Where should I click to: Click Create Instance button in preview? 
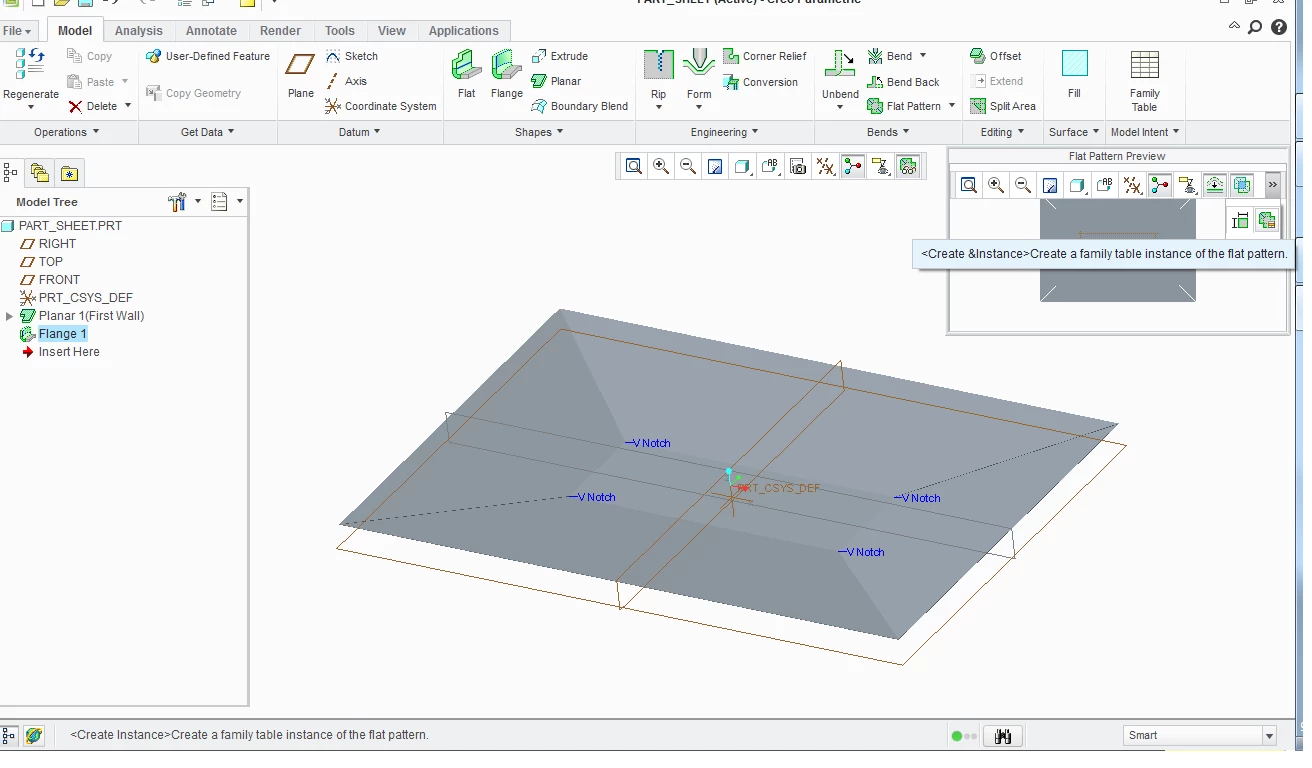[1267, 220]
